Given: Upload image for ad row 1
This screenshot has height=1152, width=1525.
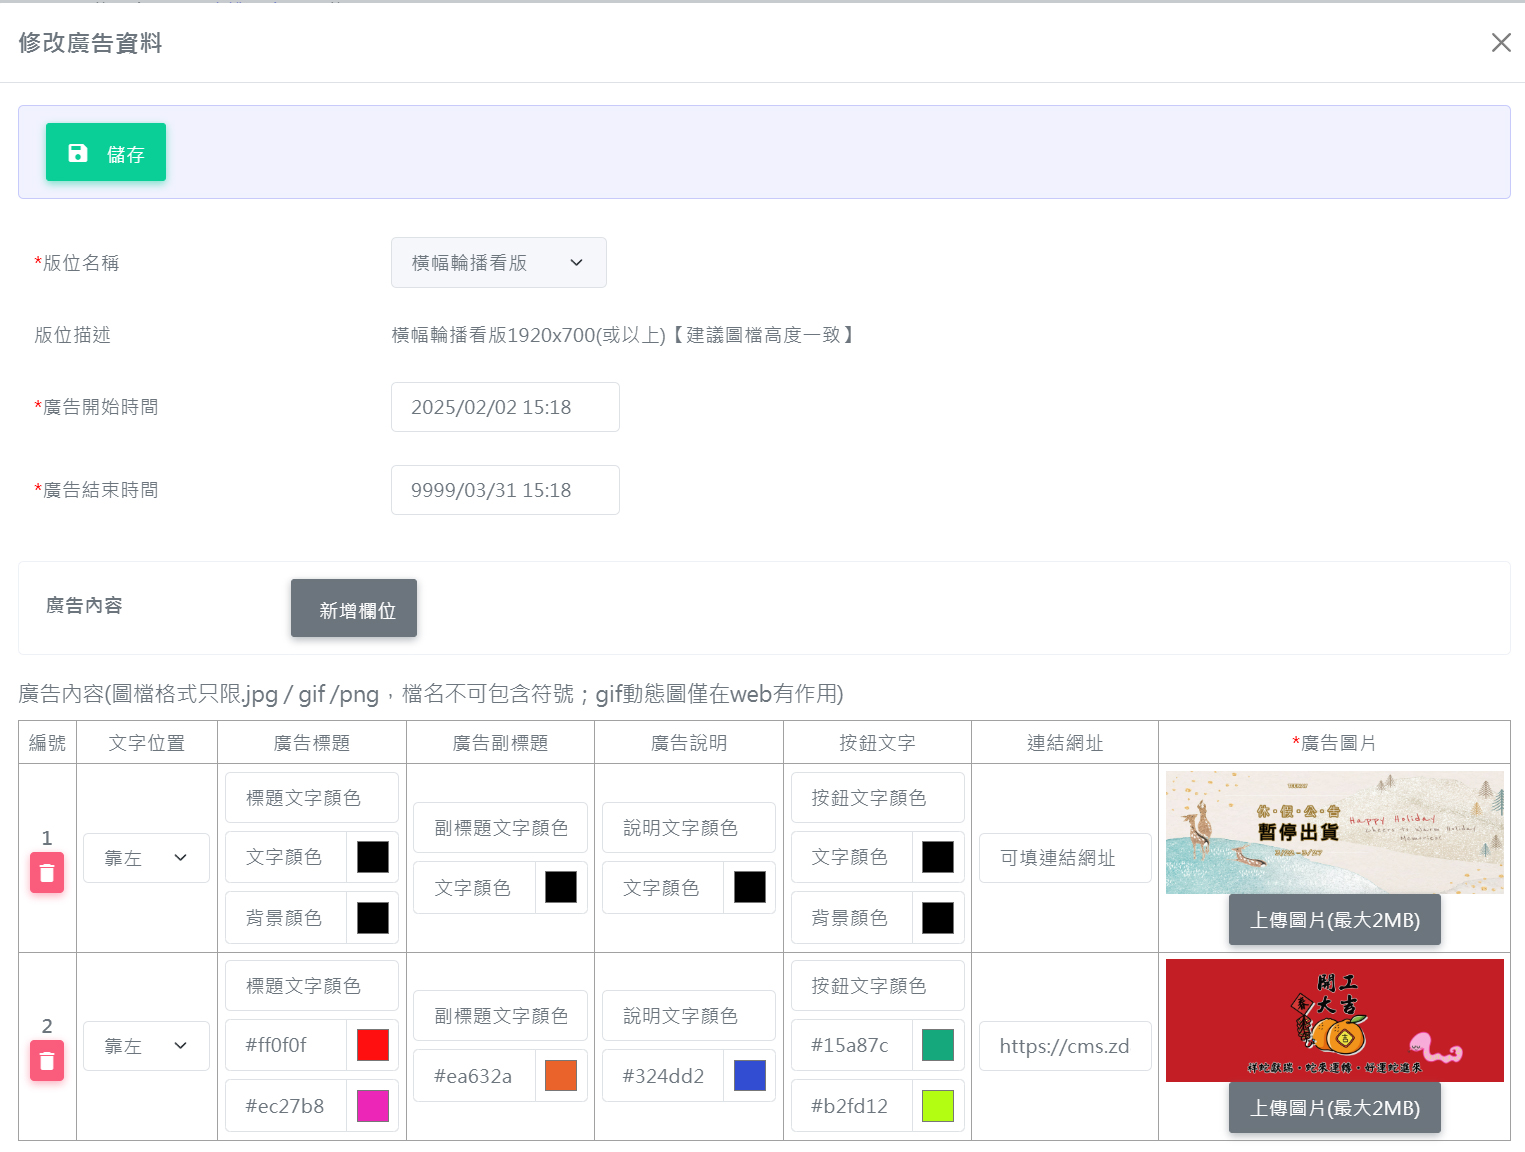Looking at the screenshot, I should [x=1334, y=920].
